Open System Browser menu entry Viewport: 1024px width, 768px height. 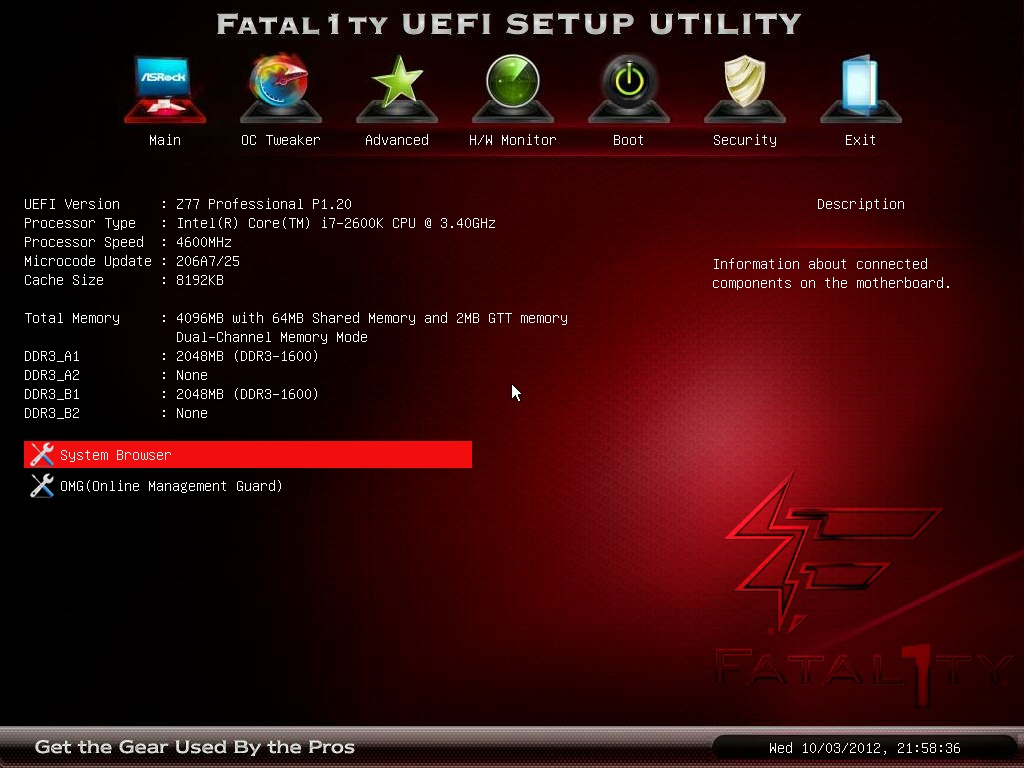click(x=248, y=455)
